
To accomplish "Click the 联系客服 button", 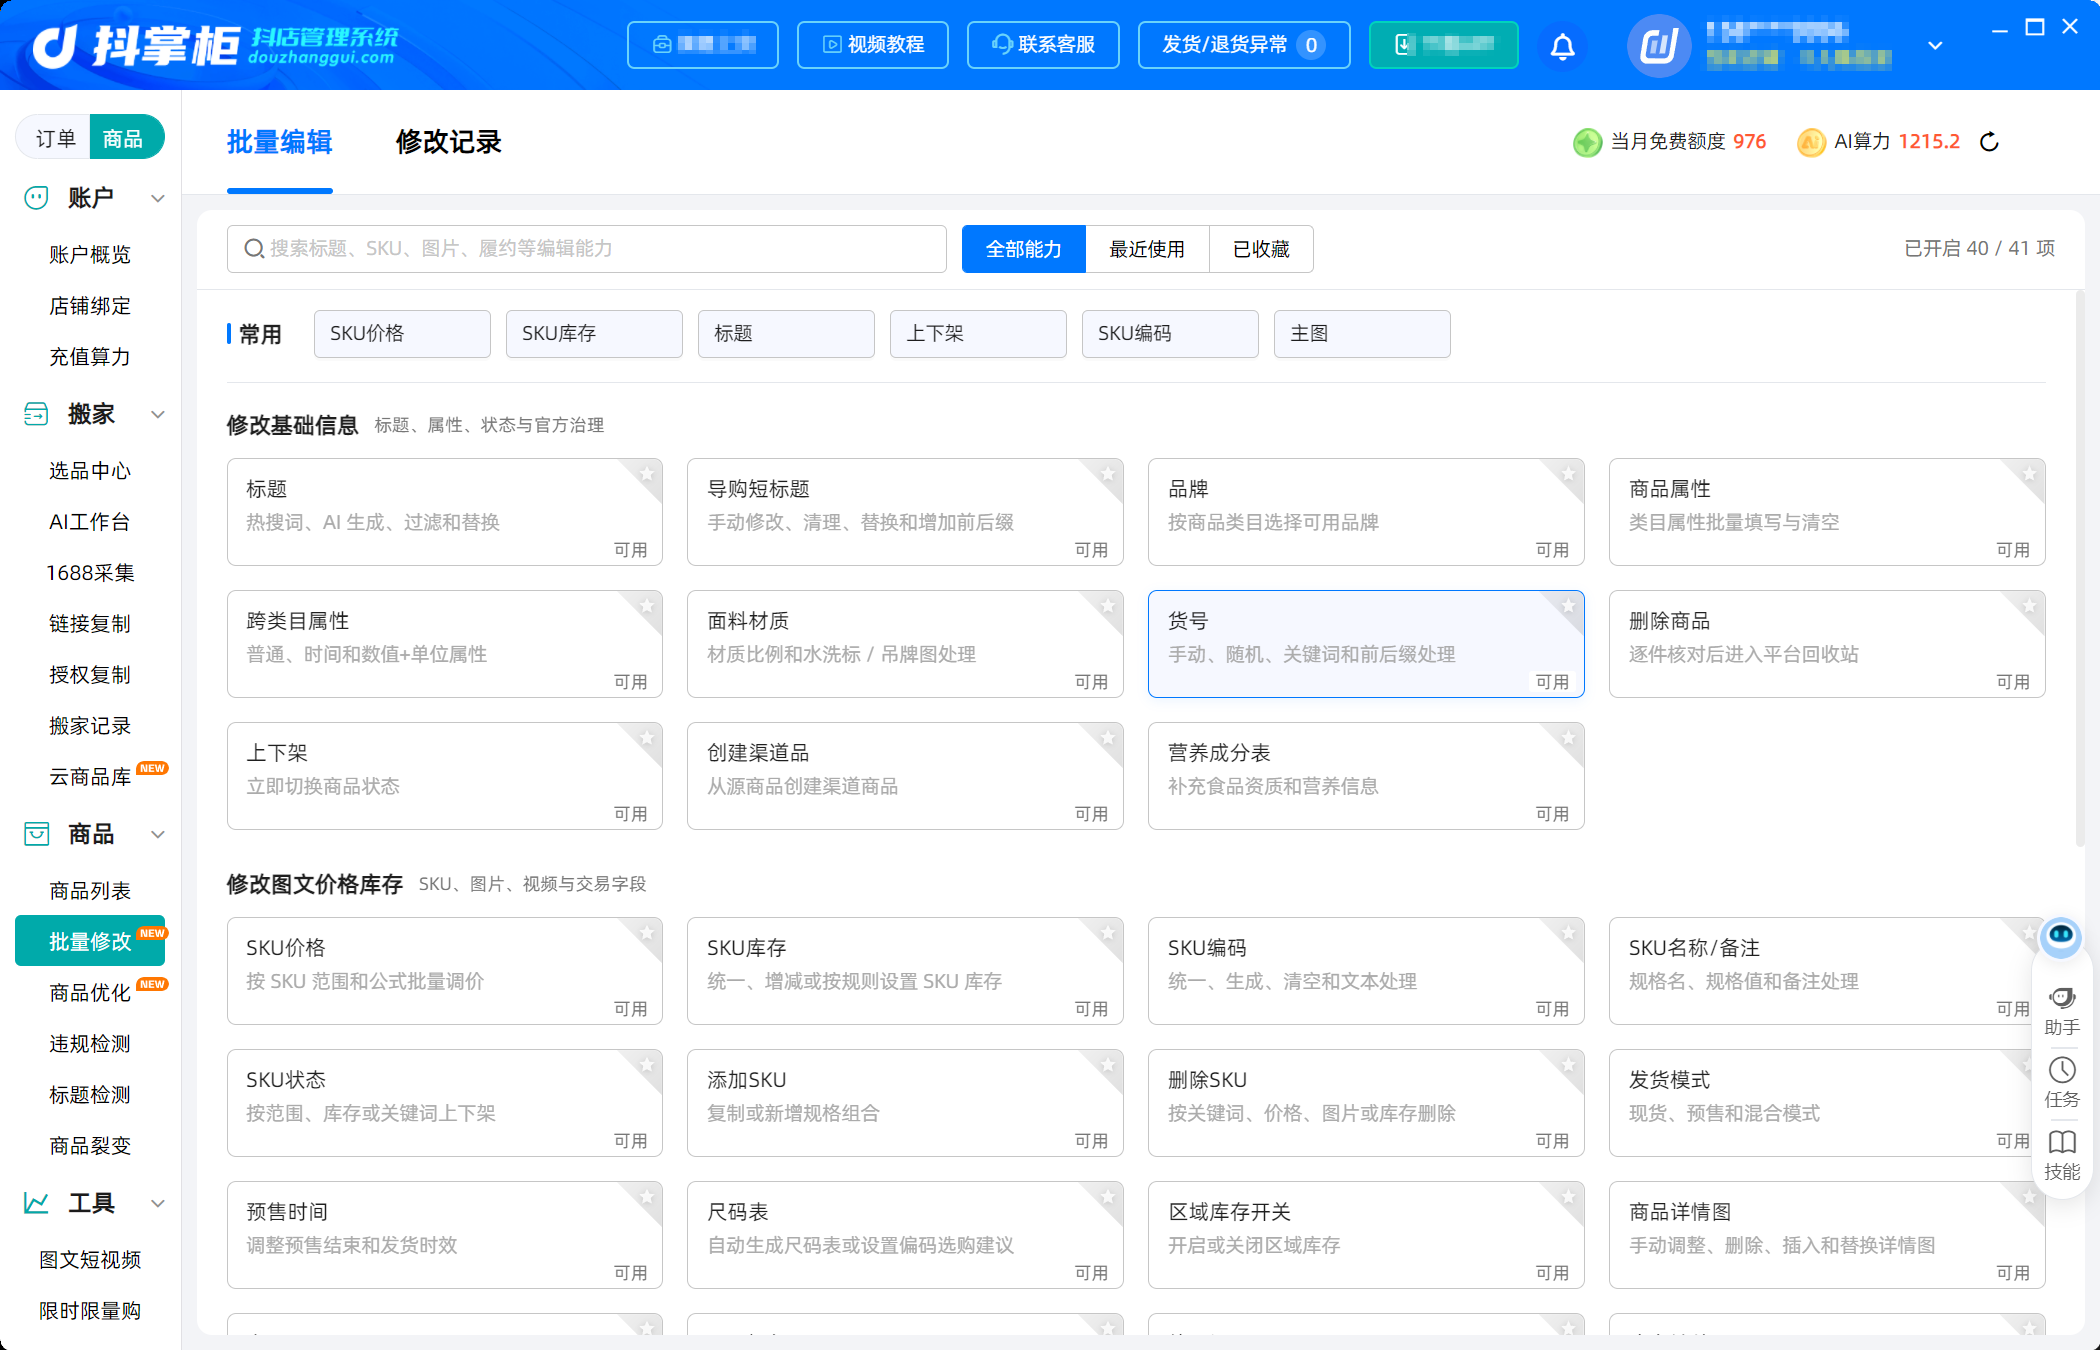I will [1043, 45].
